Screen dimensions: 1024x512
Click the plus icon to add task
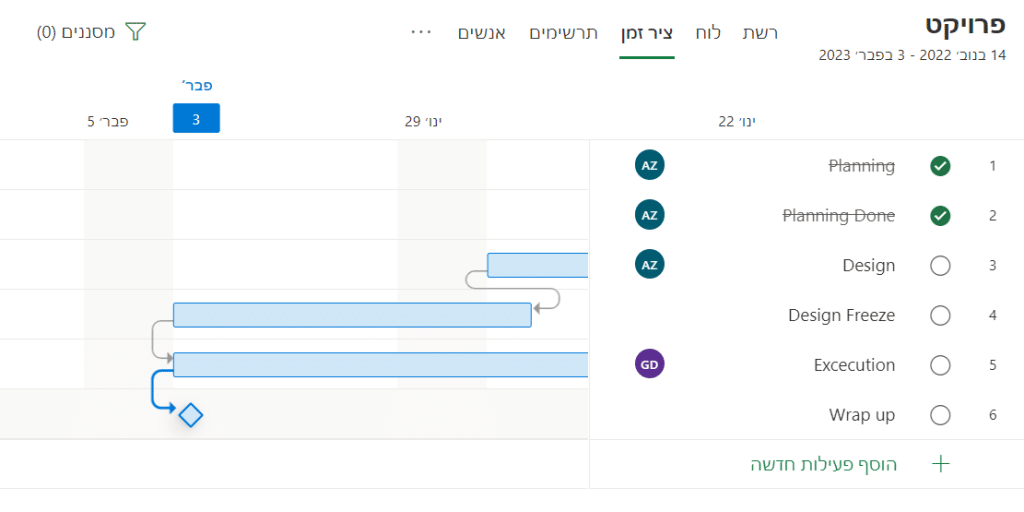tap(940, 464)
